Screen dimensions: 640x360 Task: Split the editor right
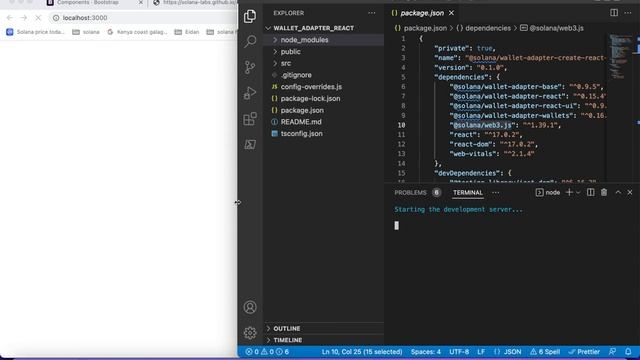(614, 13)
